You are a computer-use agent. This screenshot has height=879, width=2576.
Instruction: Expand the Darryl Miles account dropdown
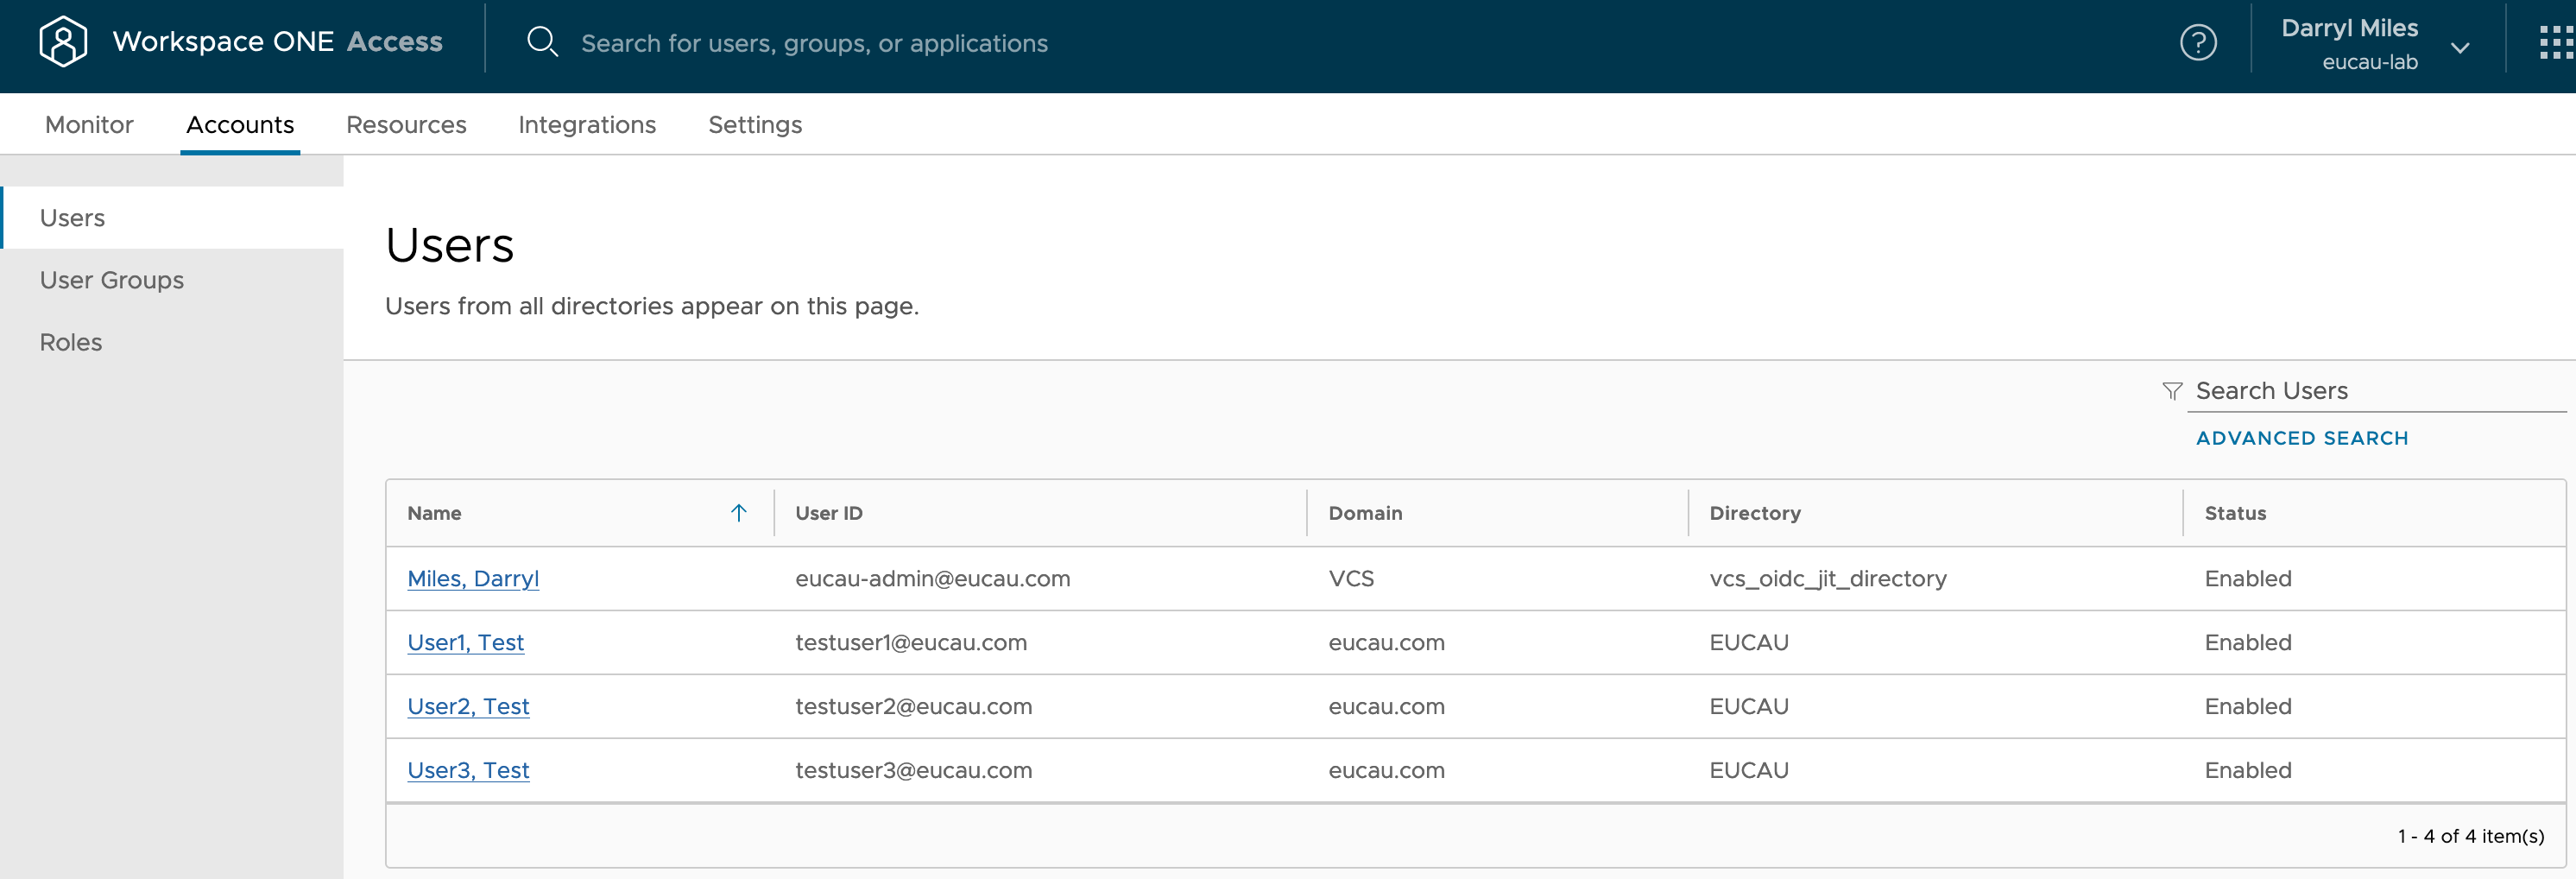click(2460, 47)
